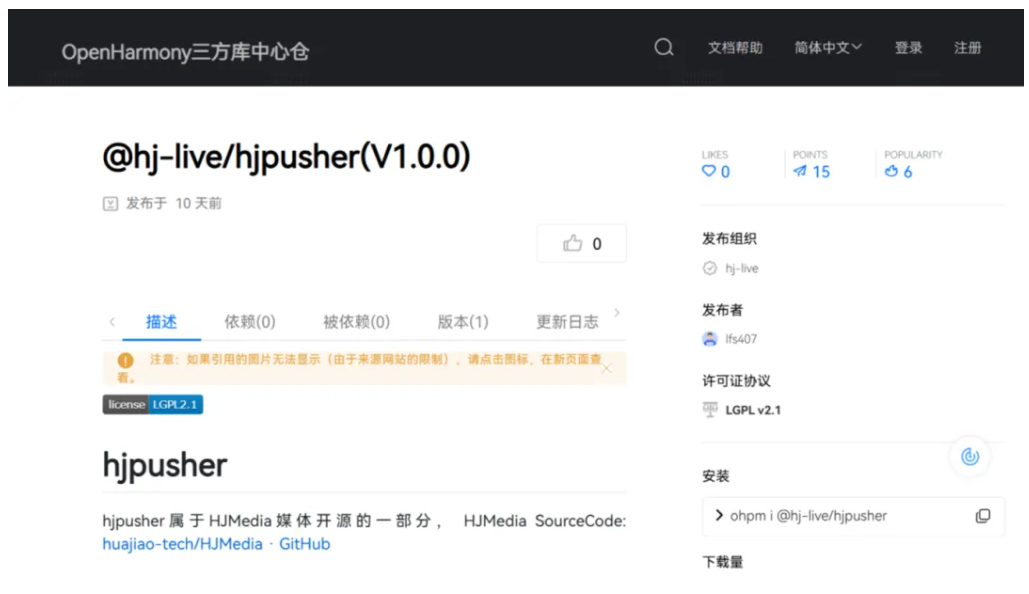The width and height of the screenshot is (1029, 594).
Task: Click the floating round blue assistant button
Action: click(969, 456)
